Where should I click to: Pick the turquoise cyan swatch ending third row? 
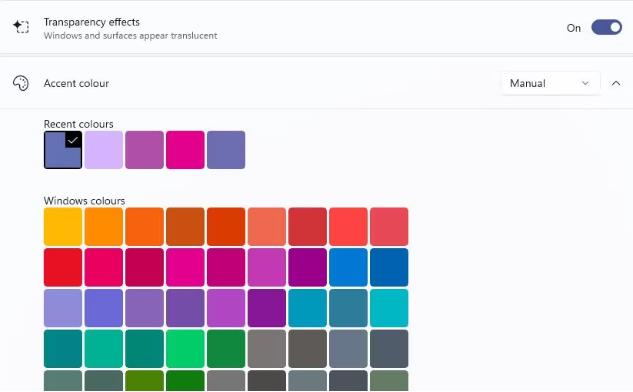click(389, 308)
